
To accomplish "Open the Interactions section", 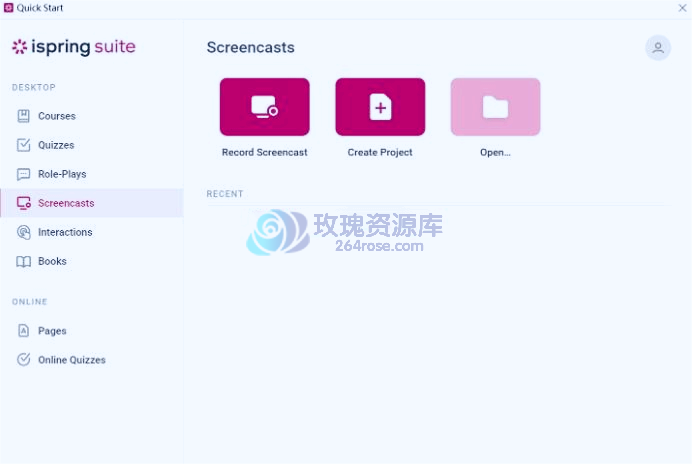I will click(91, 232).
